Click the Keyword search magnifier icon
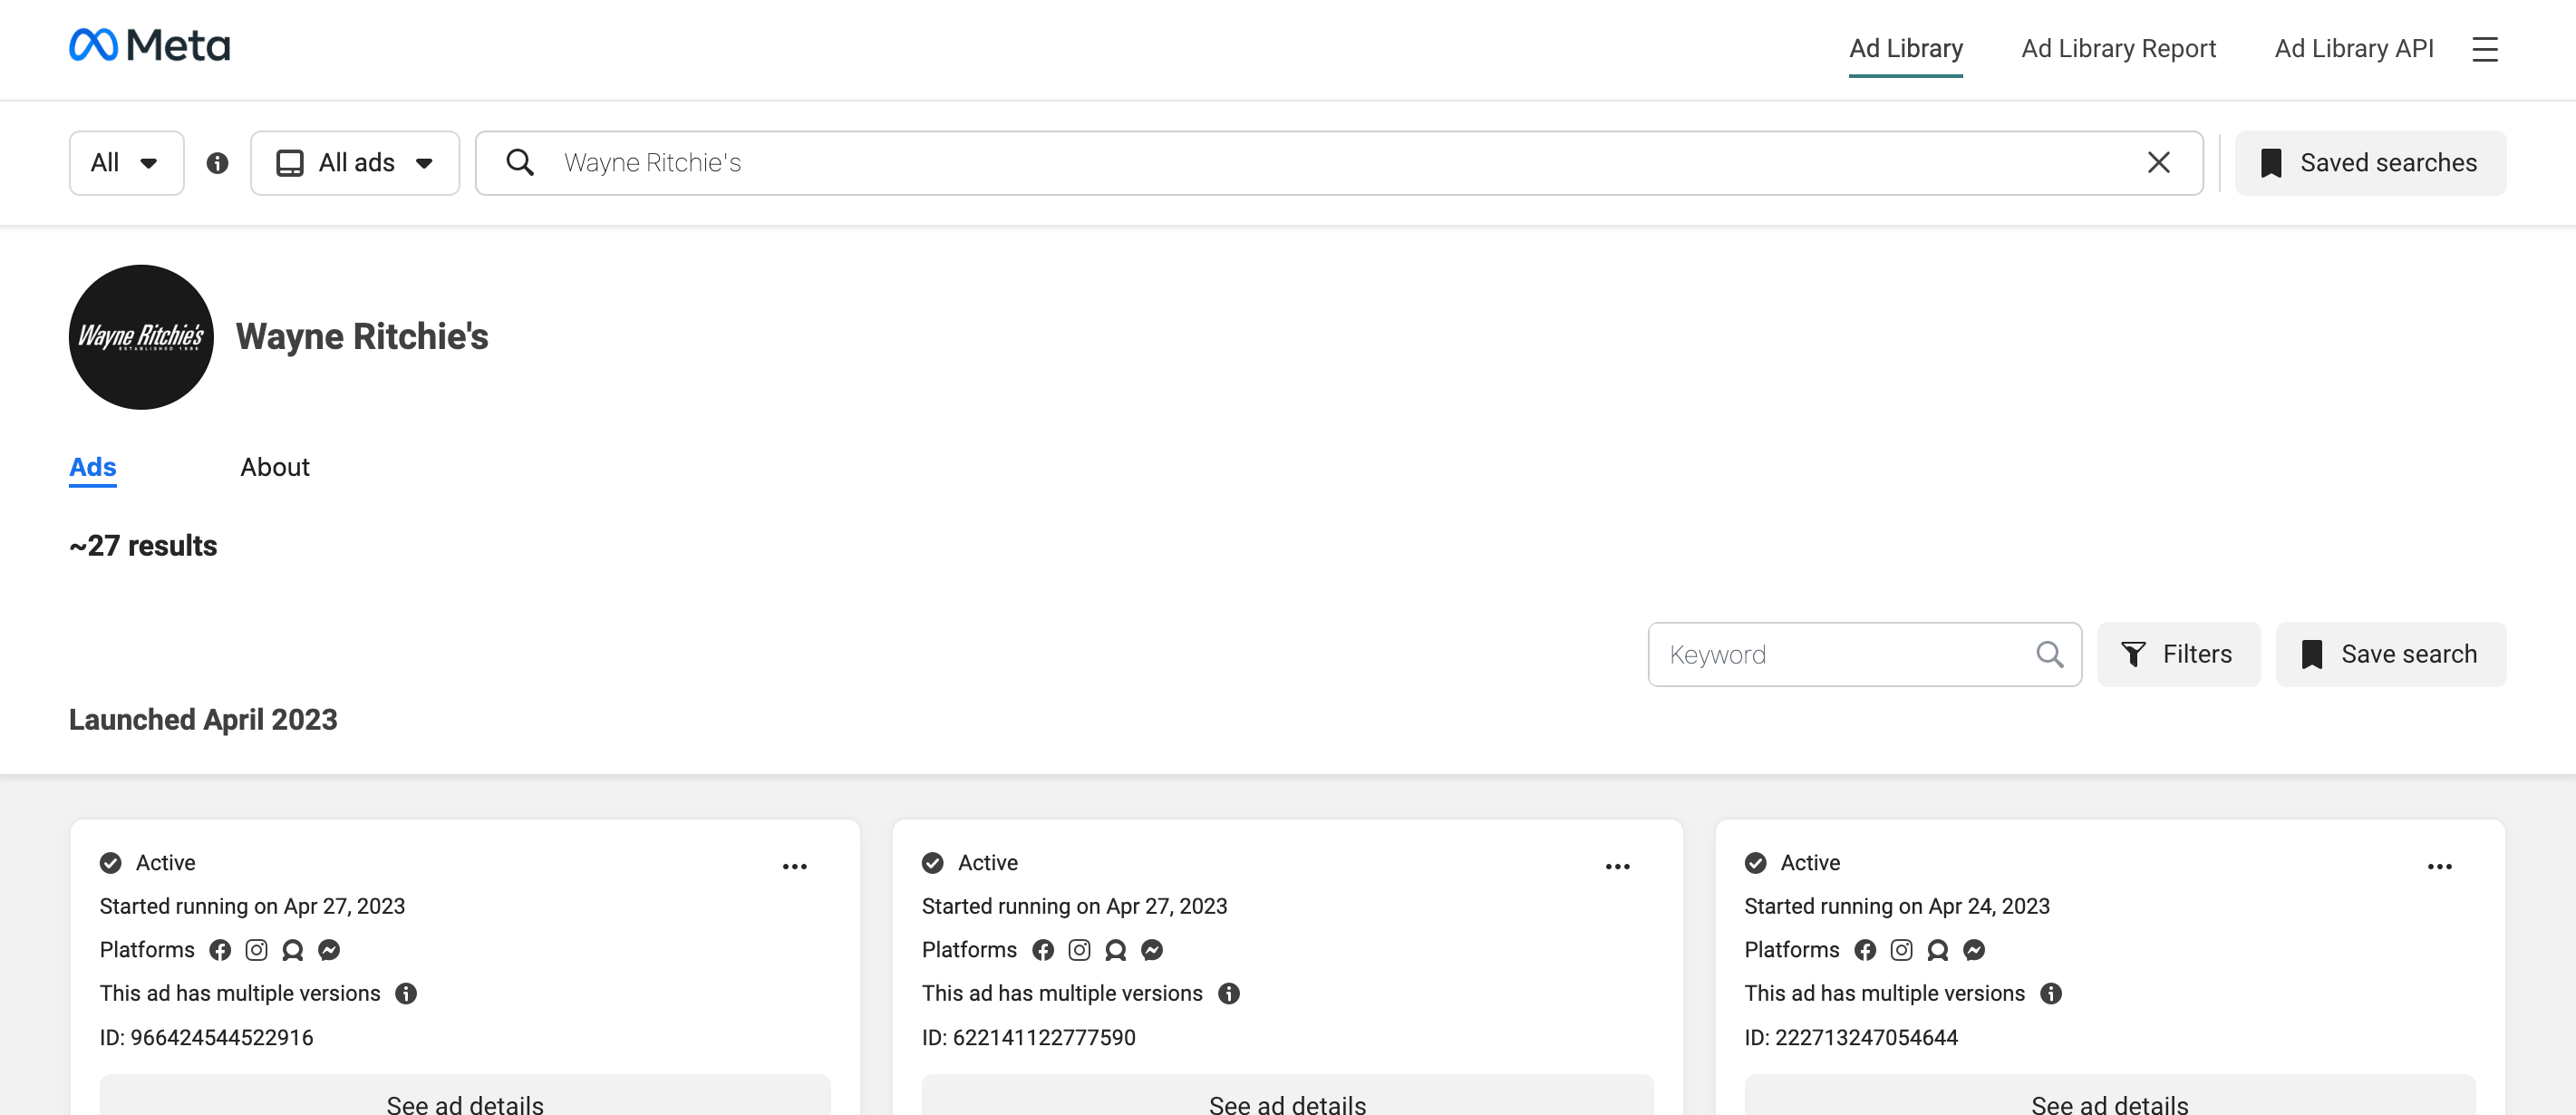Viewport: 2576px width, 1115px height. [x=2049, y=654]
